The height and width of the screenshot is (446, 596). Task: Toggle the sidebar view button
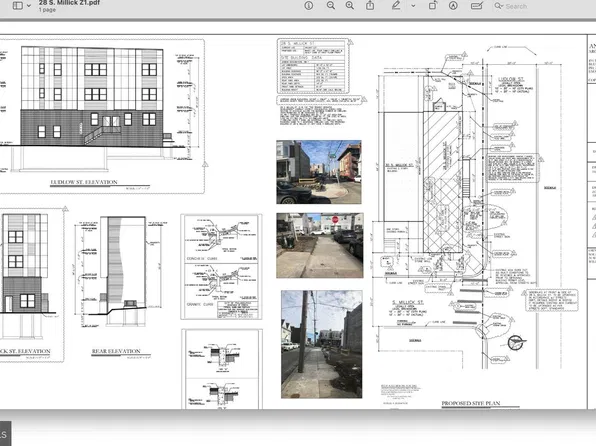click(x=17, y=6)
